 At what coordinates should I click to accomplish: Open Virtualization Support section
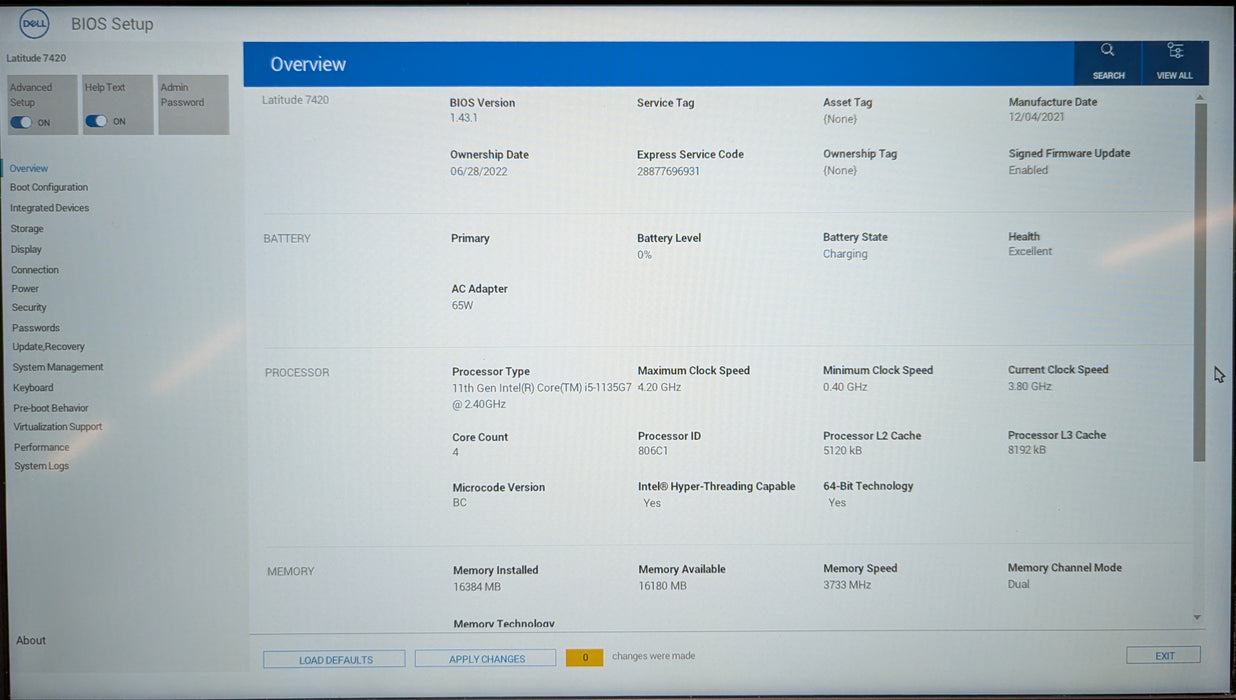(x=58, y=427)
